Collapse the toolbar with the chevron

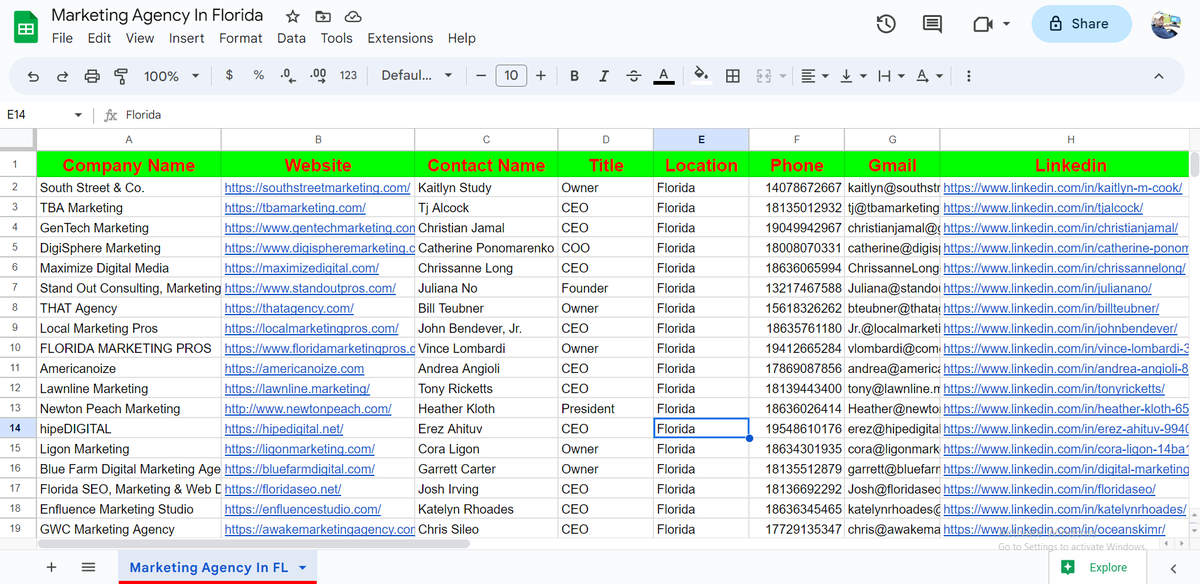click(1158, 76)
